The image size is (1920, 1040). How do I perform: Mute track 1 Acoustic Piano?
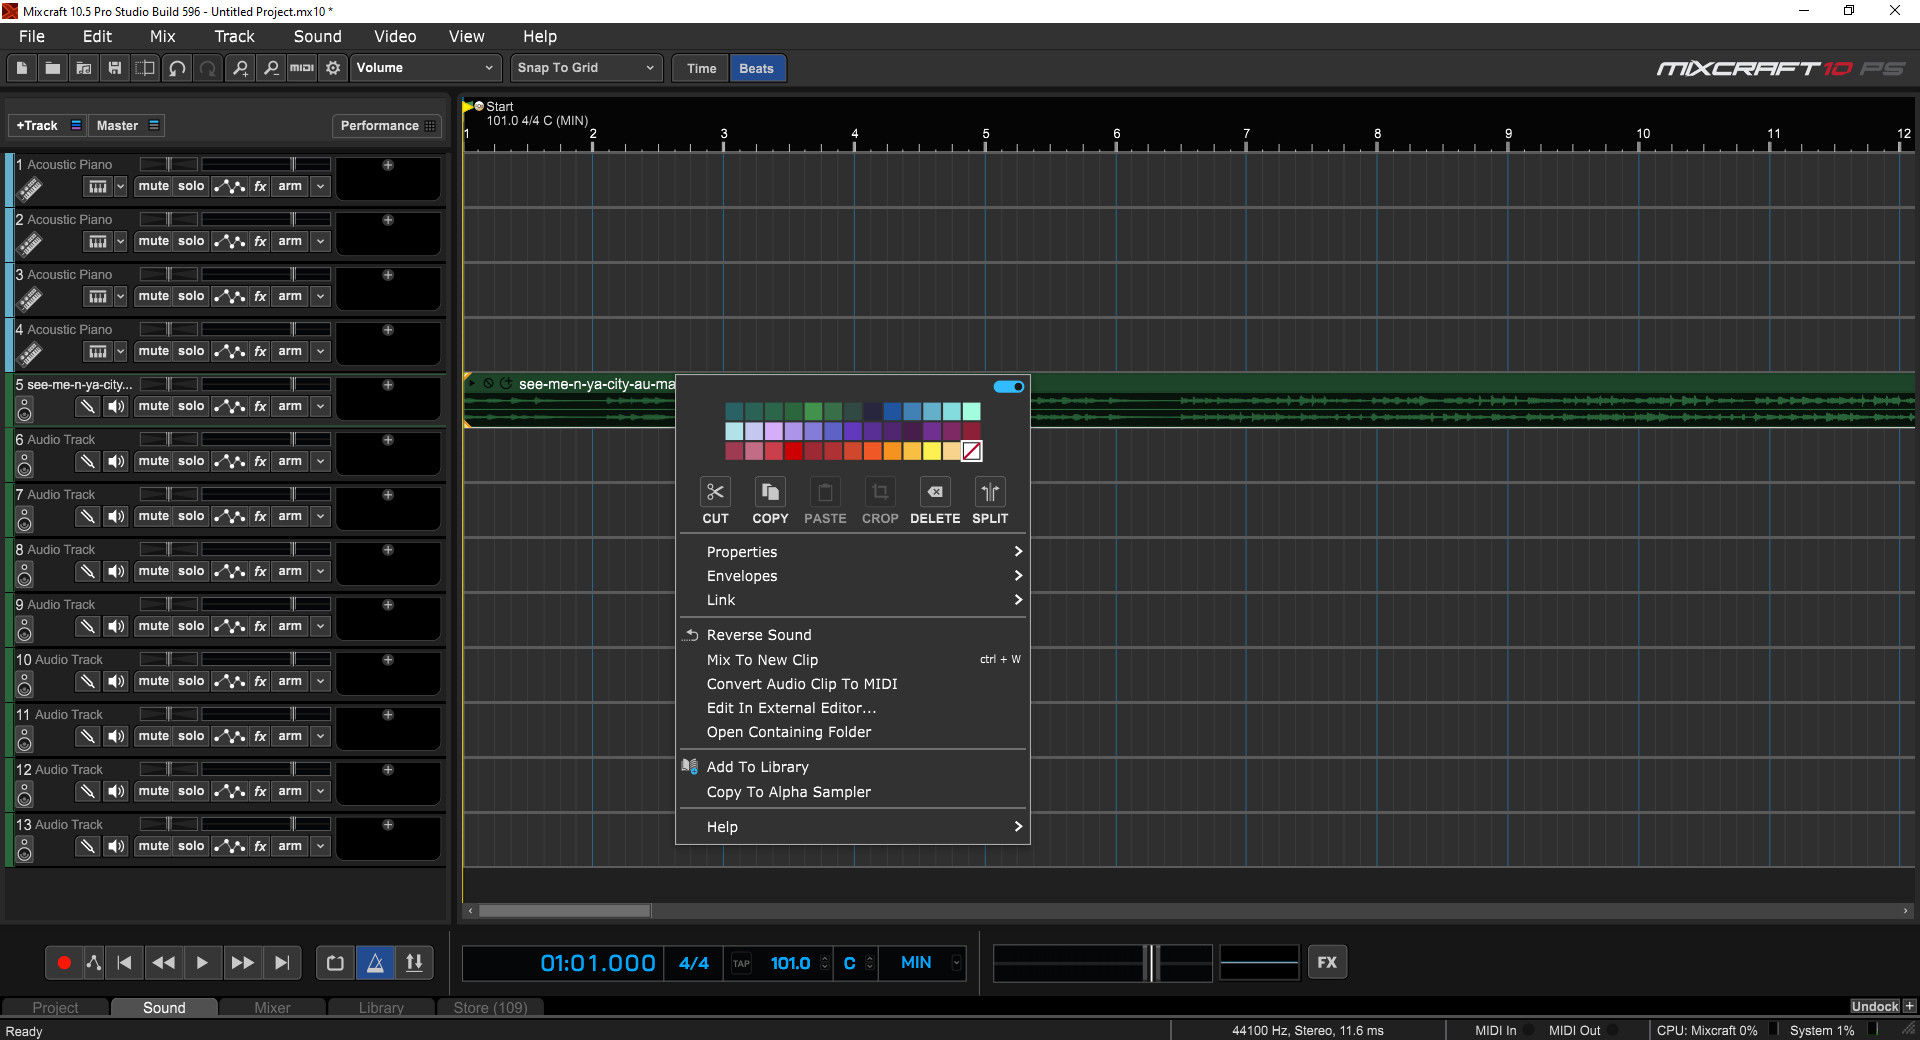point(154,186)
